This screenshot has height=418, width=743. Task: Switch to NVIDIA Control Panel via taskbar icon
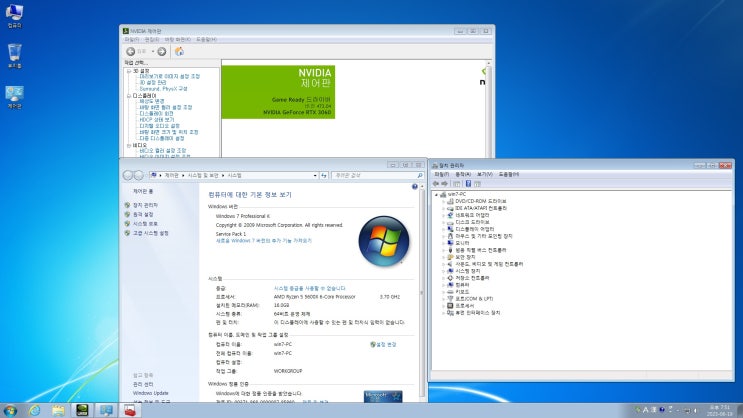(82, 410)
